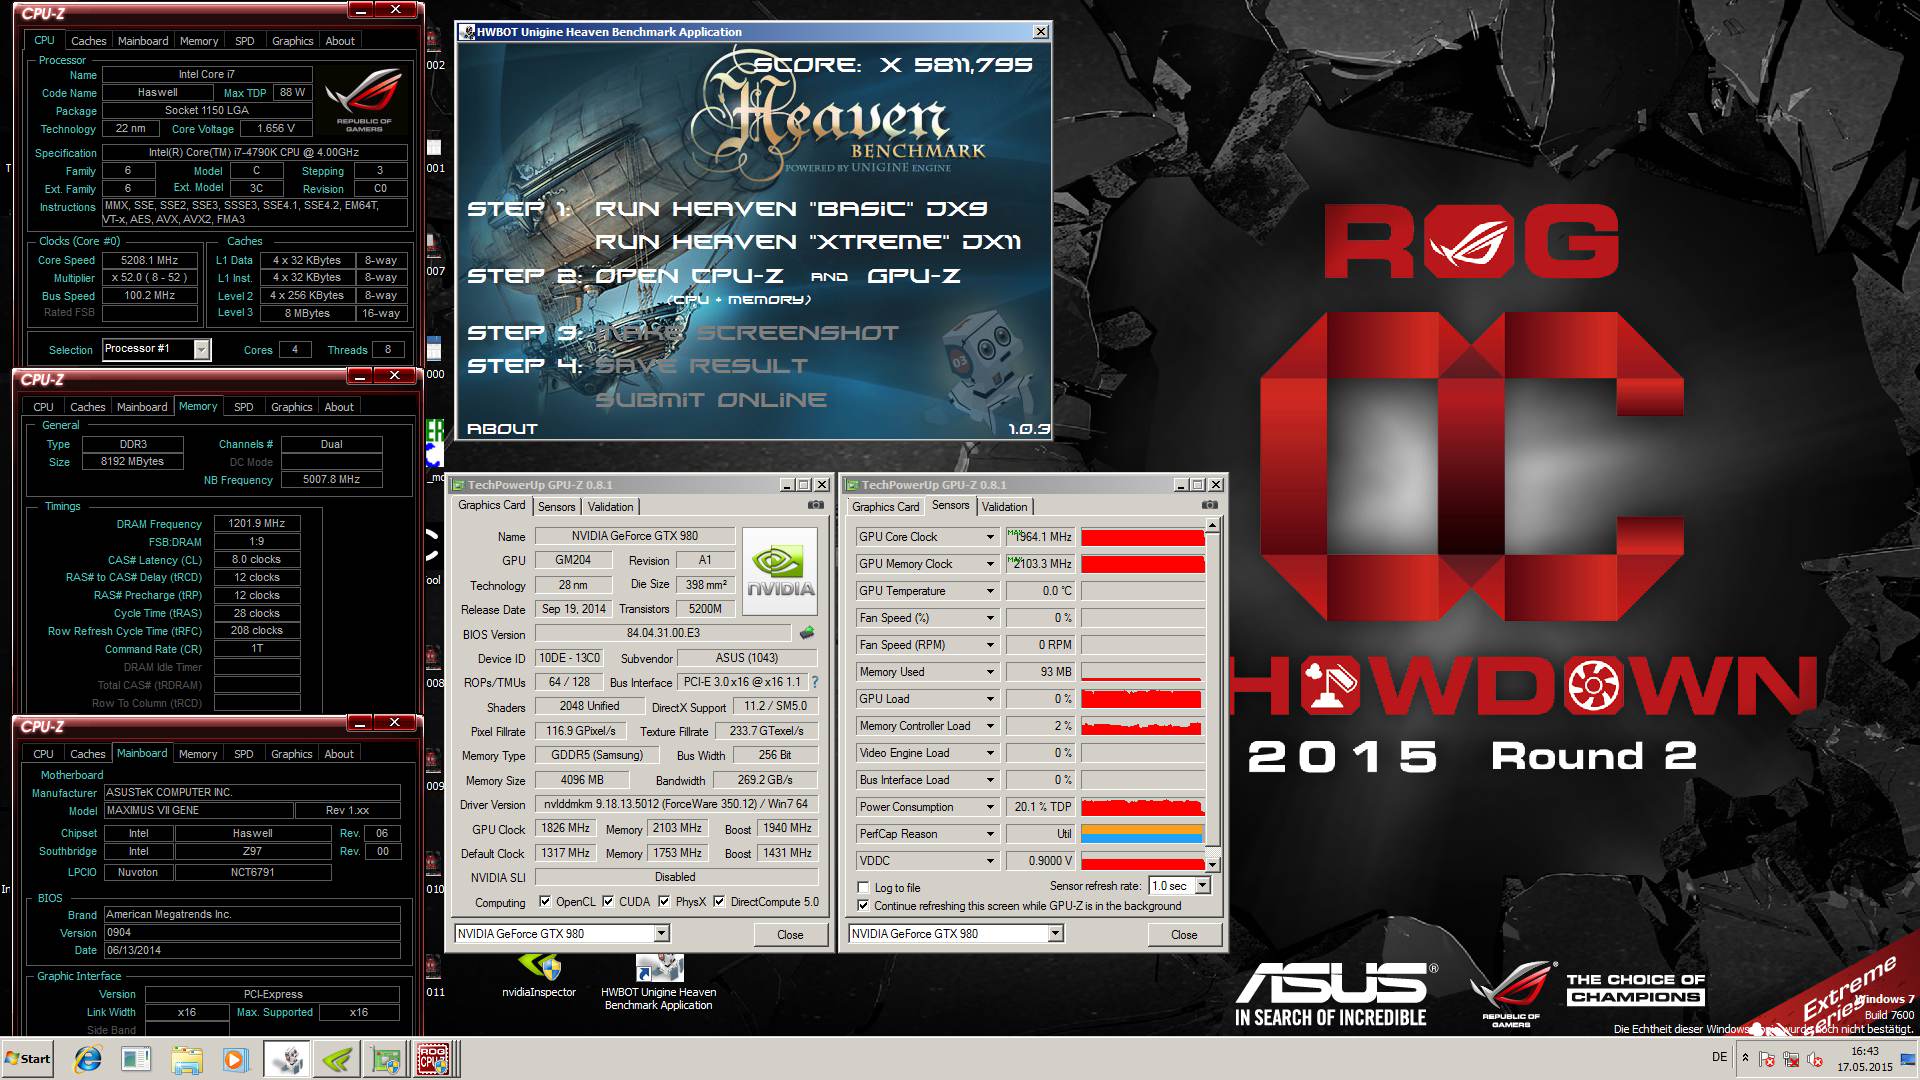
Task: Open Internet Explorer from the taskbar
Action: 88,1058
